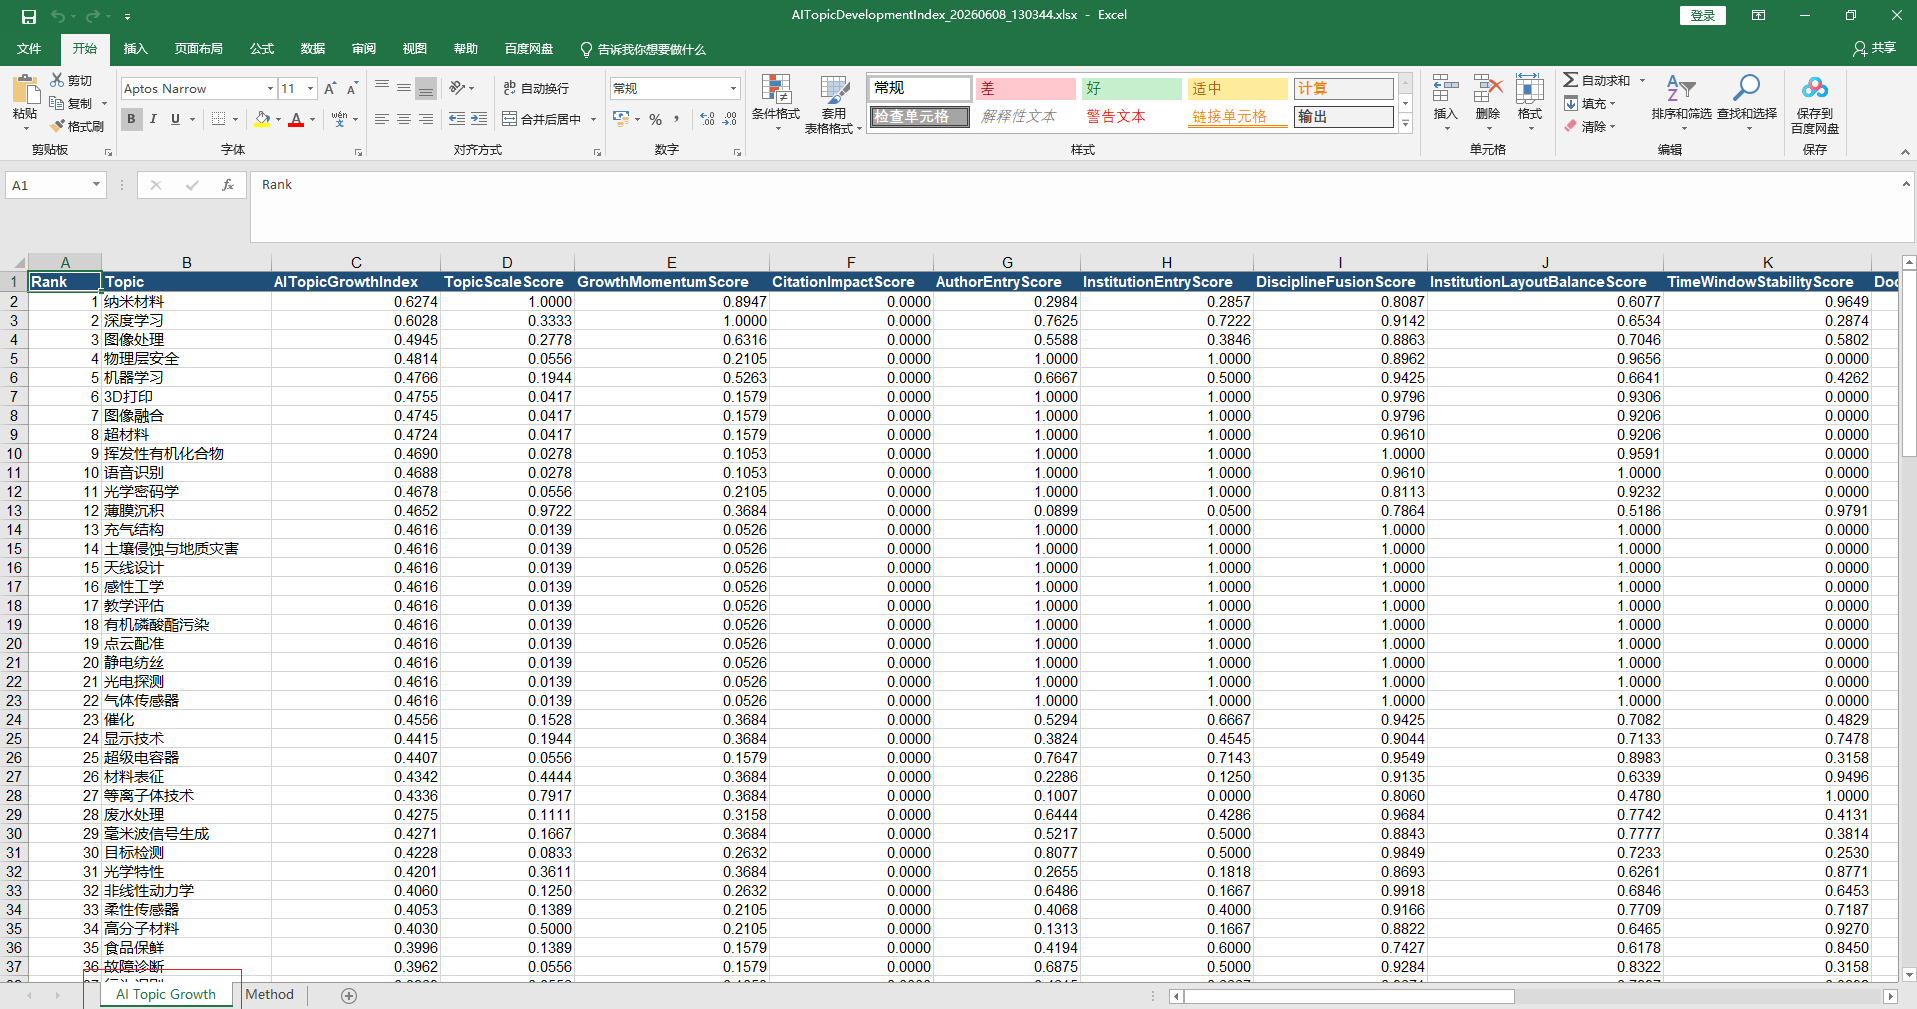
Task: Increase decimal places icon
Action: 708,119
